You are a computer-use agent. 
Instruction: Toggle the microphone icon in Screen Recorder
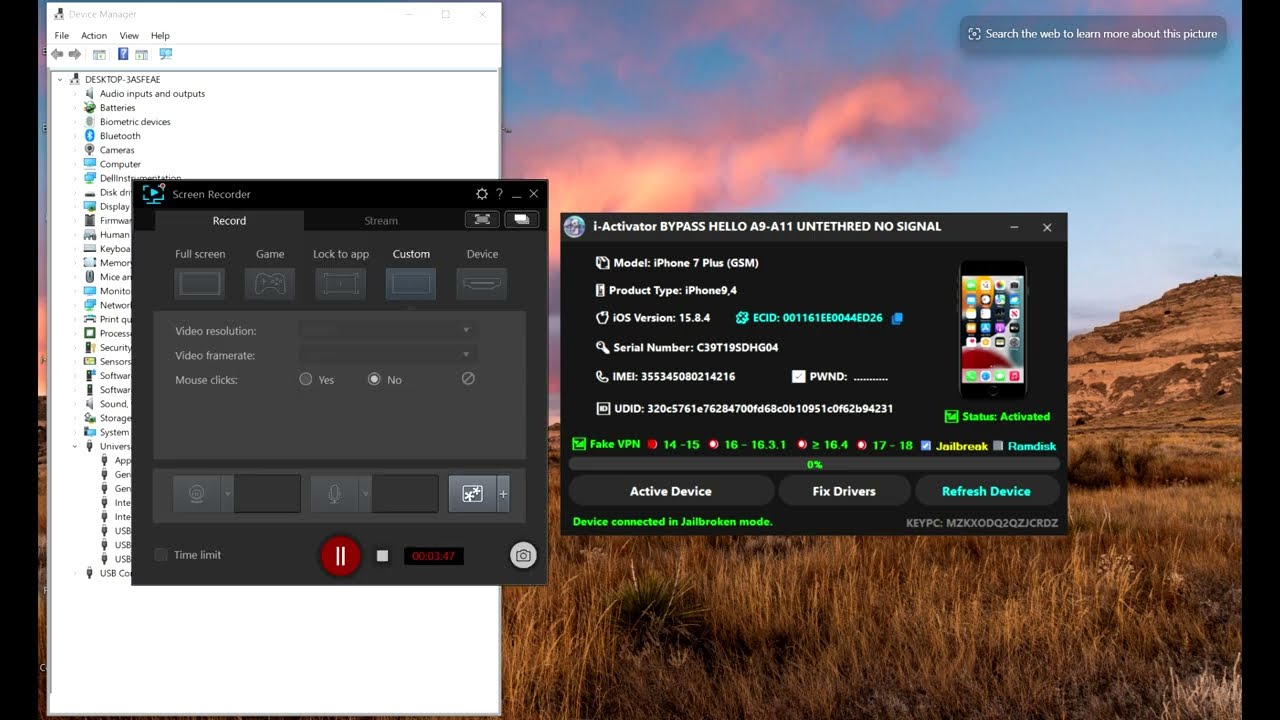[x=335, y=493]
